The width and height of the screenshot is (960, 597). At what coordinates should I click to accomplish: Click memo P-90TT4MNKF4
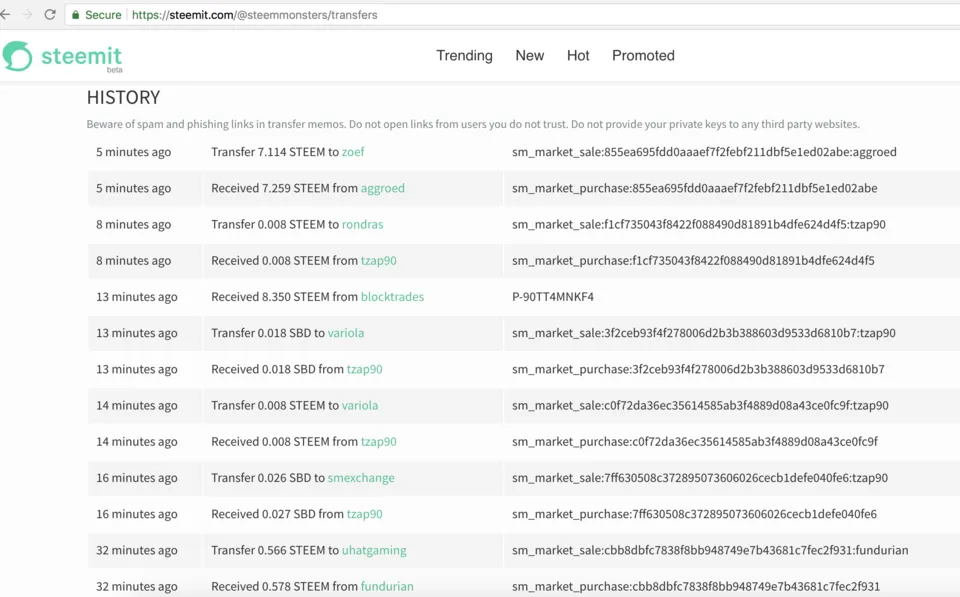point(553,297)
